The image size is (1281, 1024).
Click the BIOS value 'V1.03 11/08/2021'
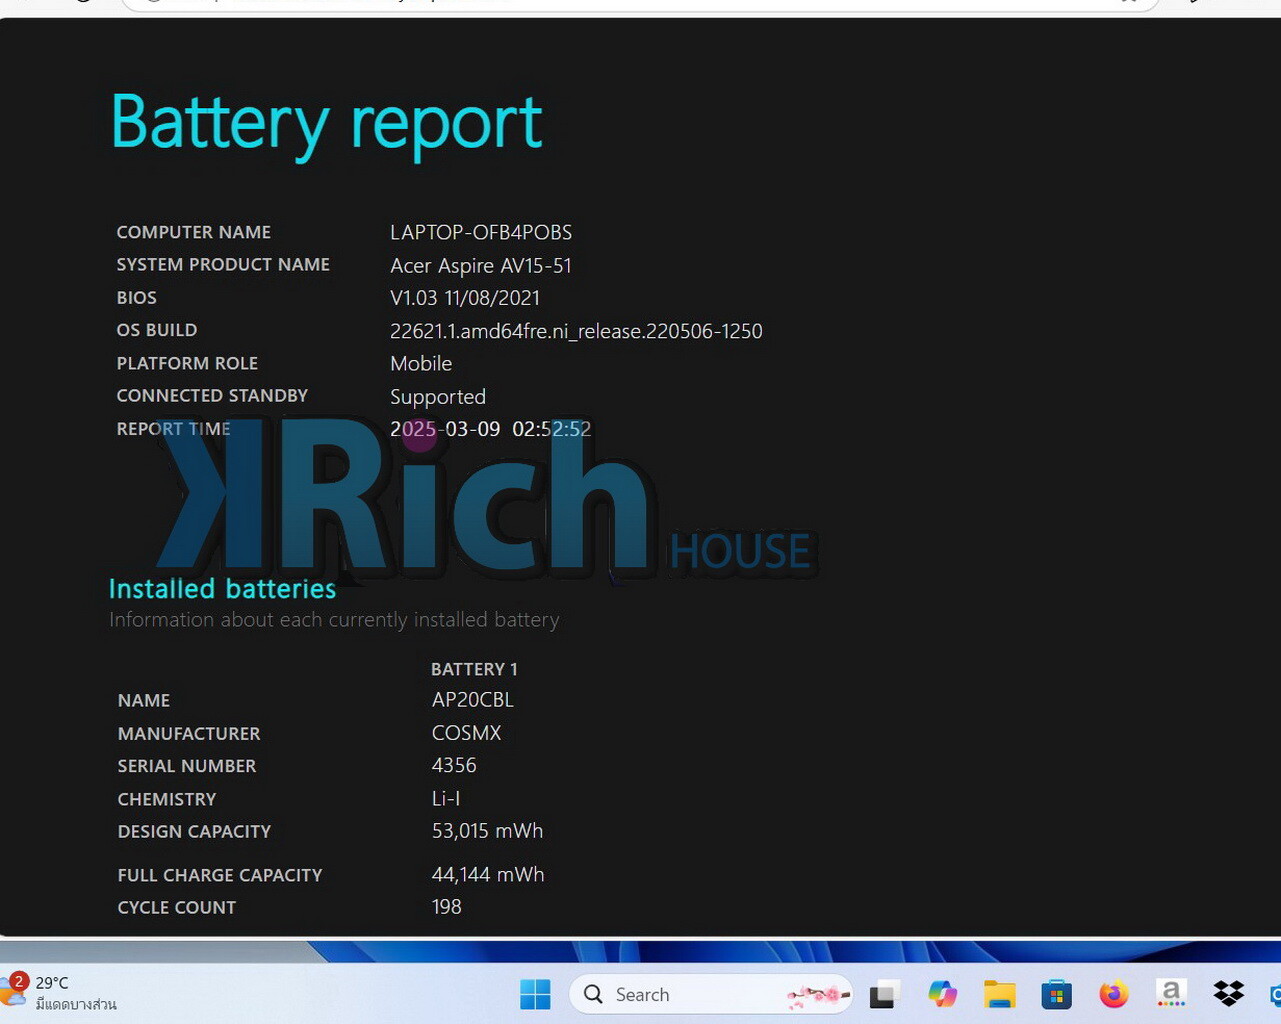pos(465,298)
